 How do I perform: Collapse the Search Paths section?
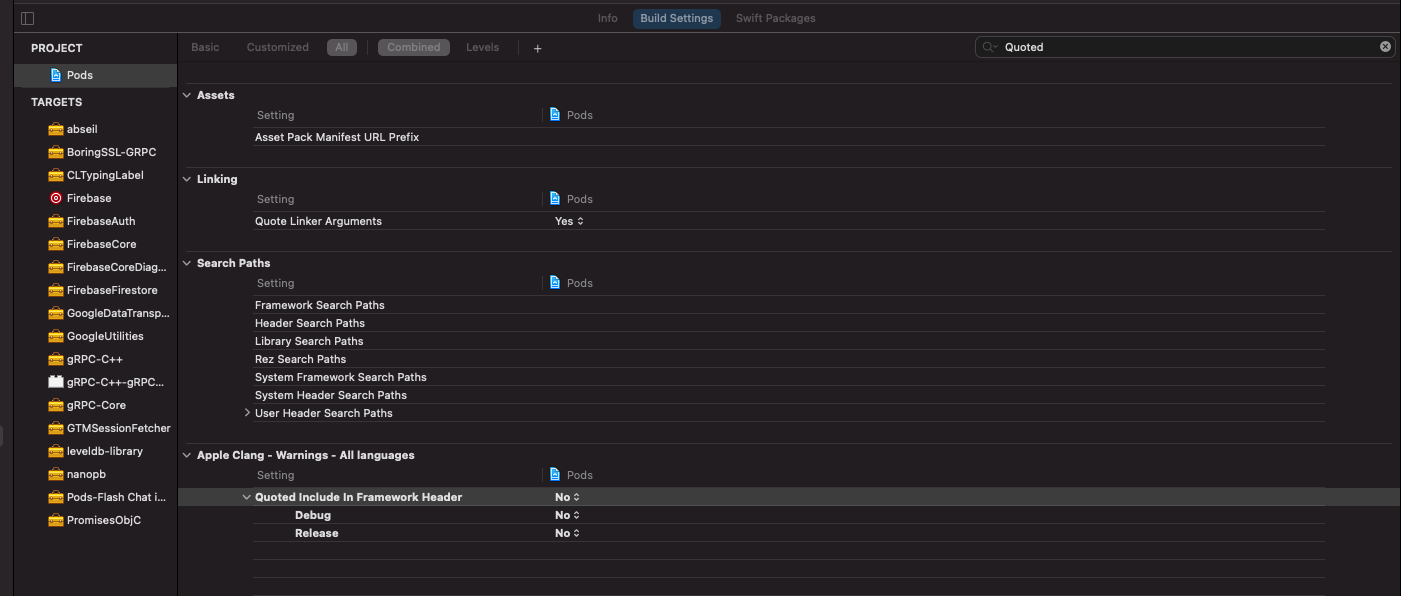point(187,263)
